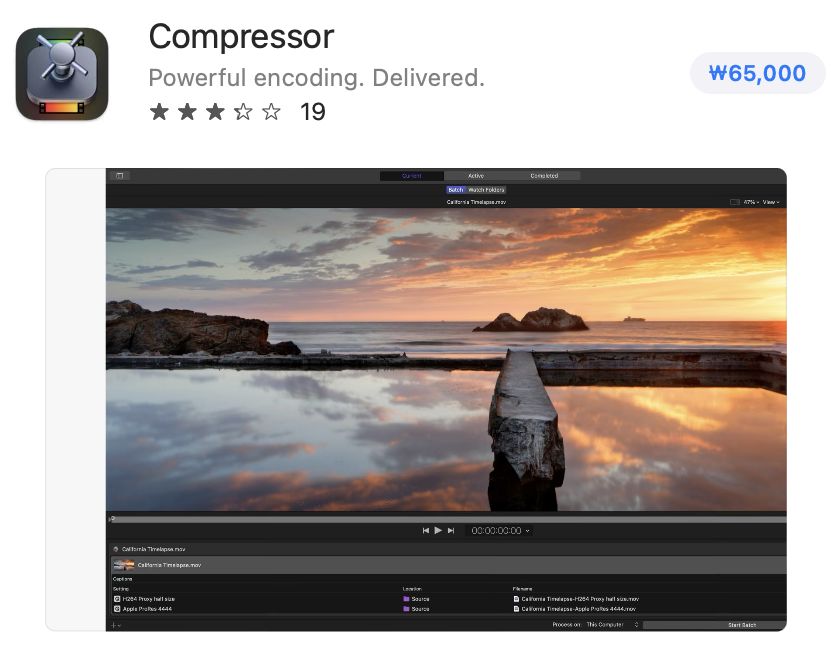Click the California Timelapse.mov batch header icon
This screenshot has width=840, height=654.
pyautogui.click(x=116, y=549)
